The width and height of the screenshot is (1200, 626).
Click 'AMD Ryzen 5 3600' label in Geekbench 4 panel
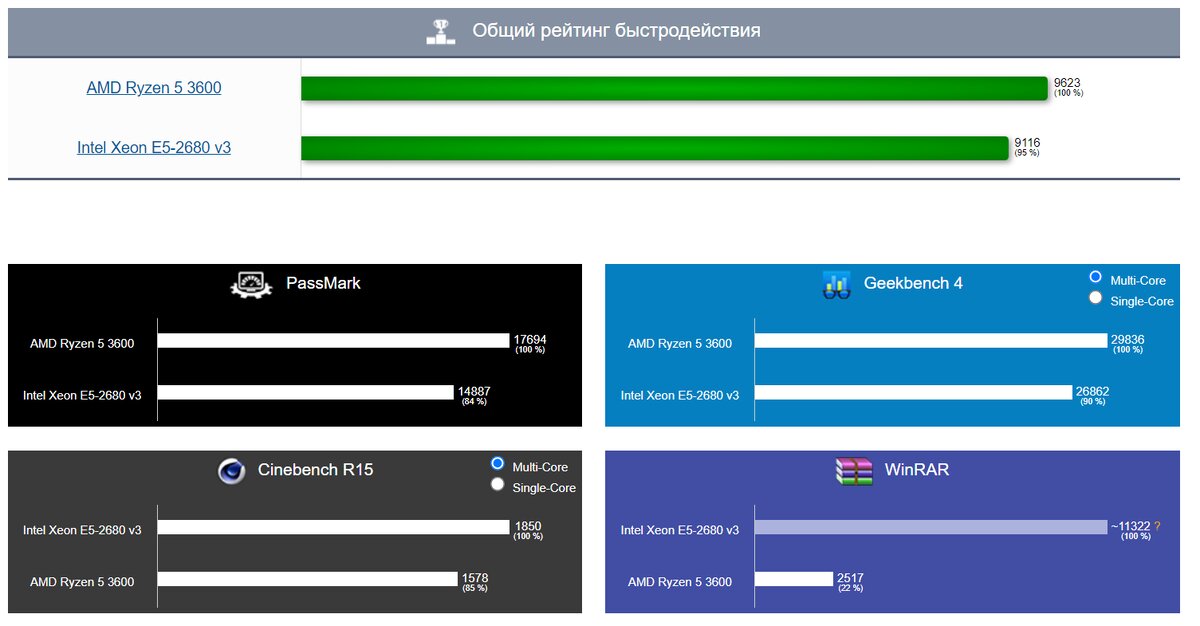[x=680, y=343]
